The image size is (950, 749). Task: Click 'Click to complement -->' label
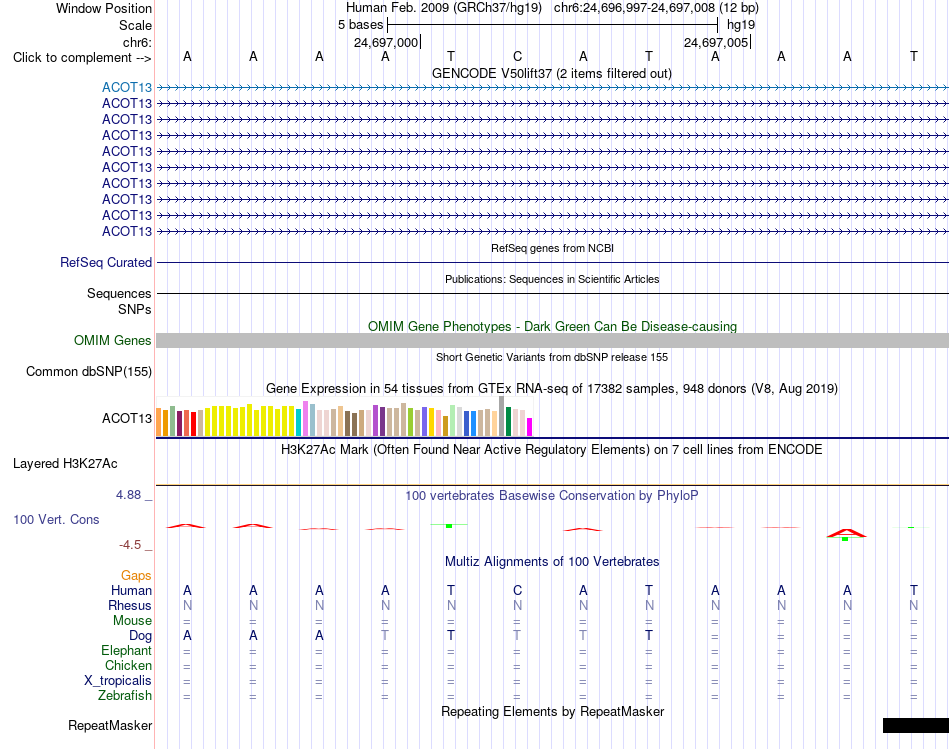tap(82, 58)
